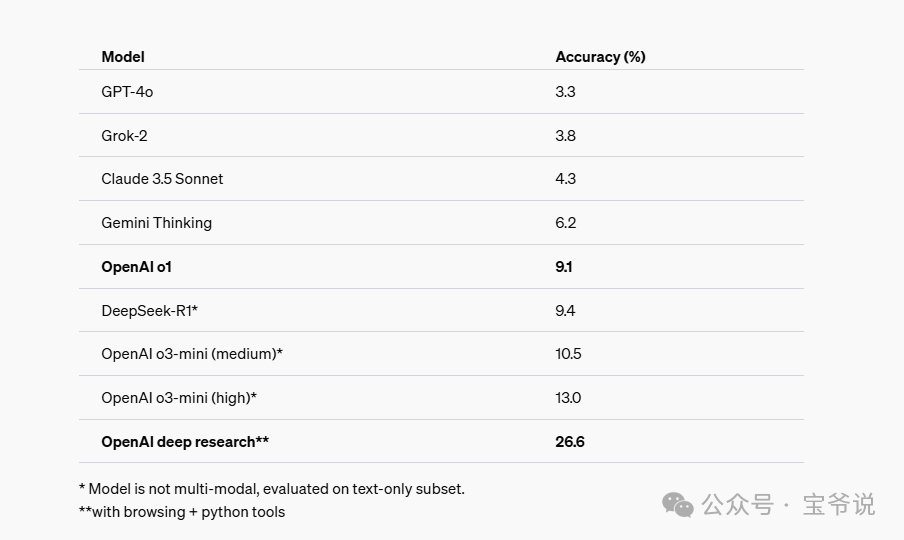Viewport: 904px width, 540px height.
Task: Click the 10.5 accuracy value
Action: 568,354
